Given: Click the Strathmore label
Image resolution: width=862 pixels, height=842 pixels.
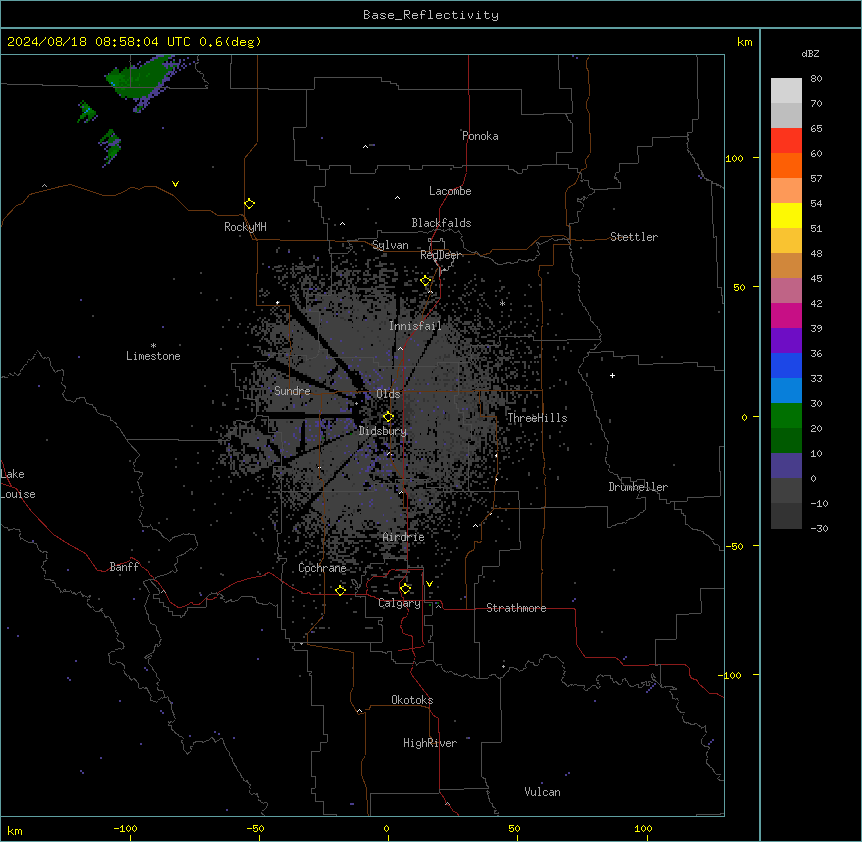Looking at the screenshot, I should [x=516, y=608].
